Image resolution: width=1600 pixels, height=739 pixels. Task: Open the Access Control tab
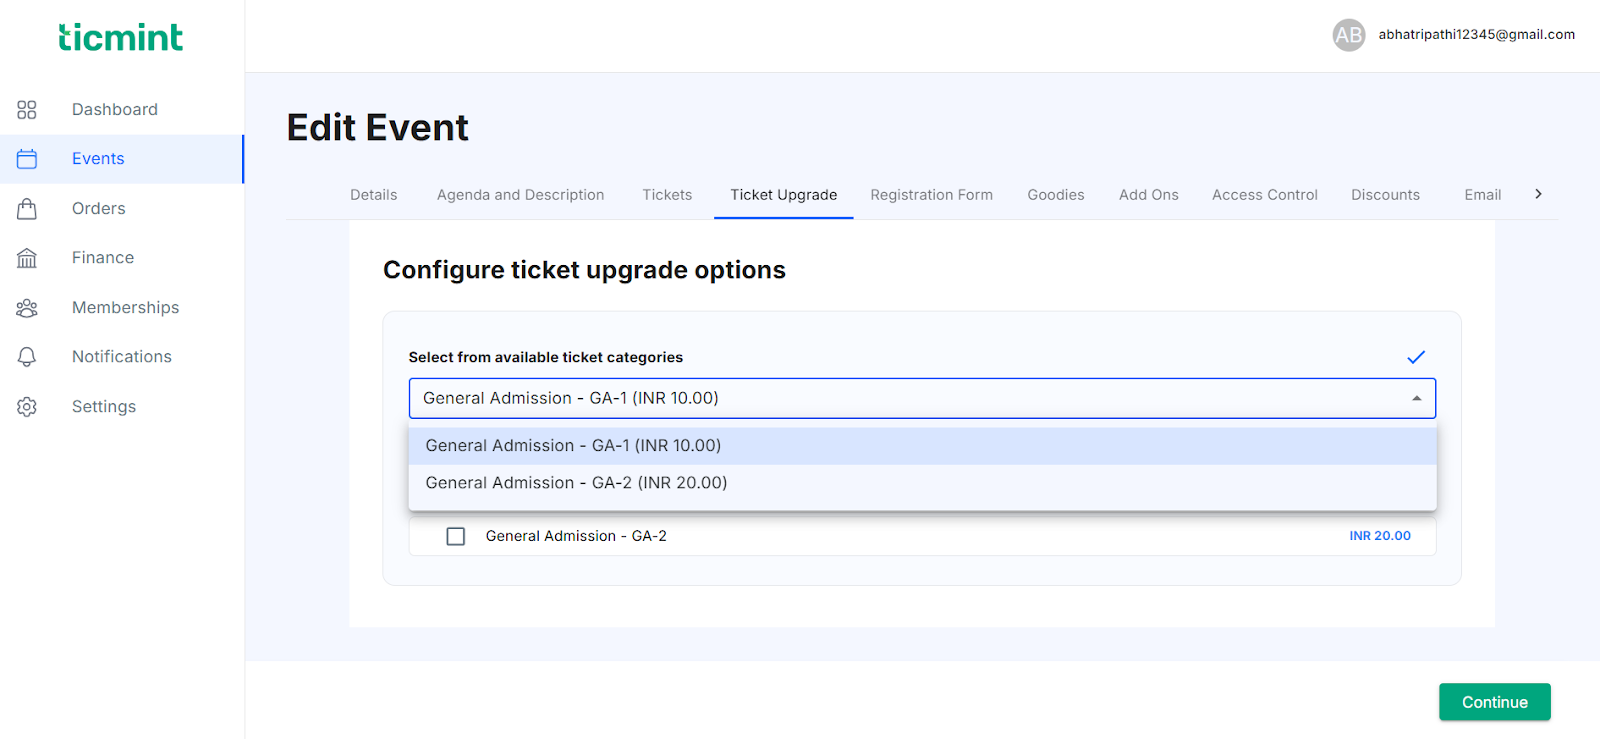click(1264, 195)
